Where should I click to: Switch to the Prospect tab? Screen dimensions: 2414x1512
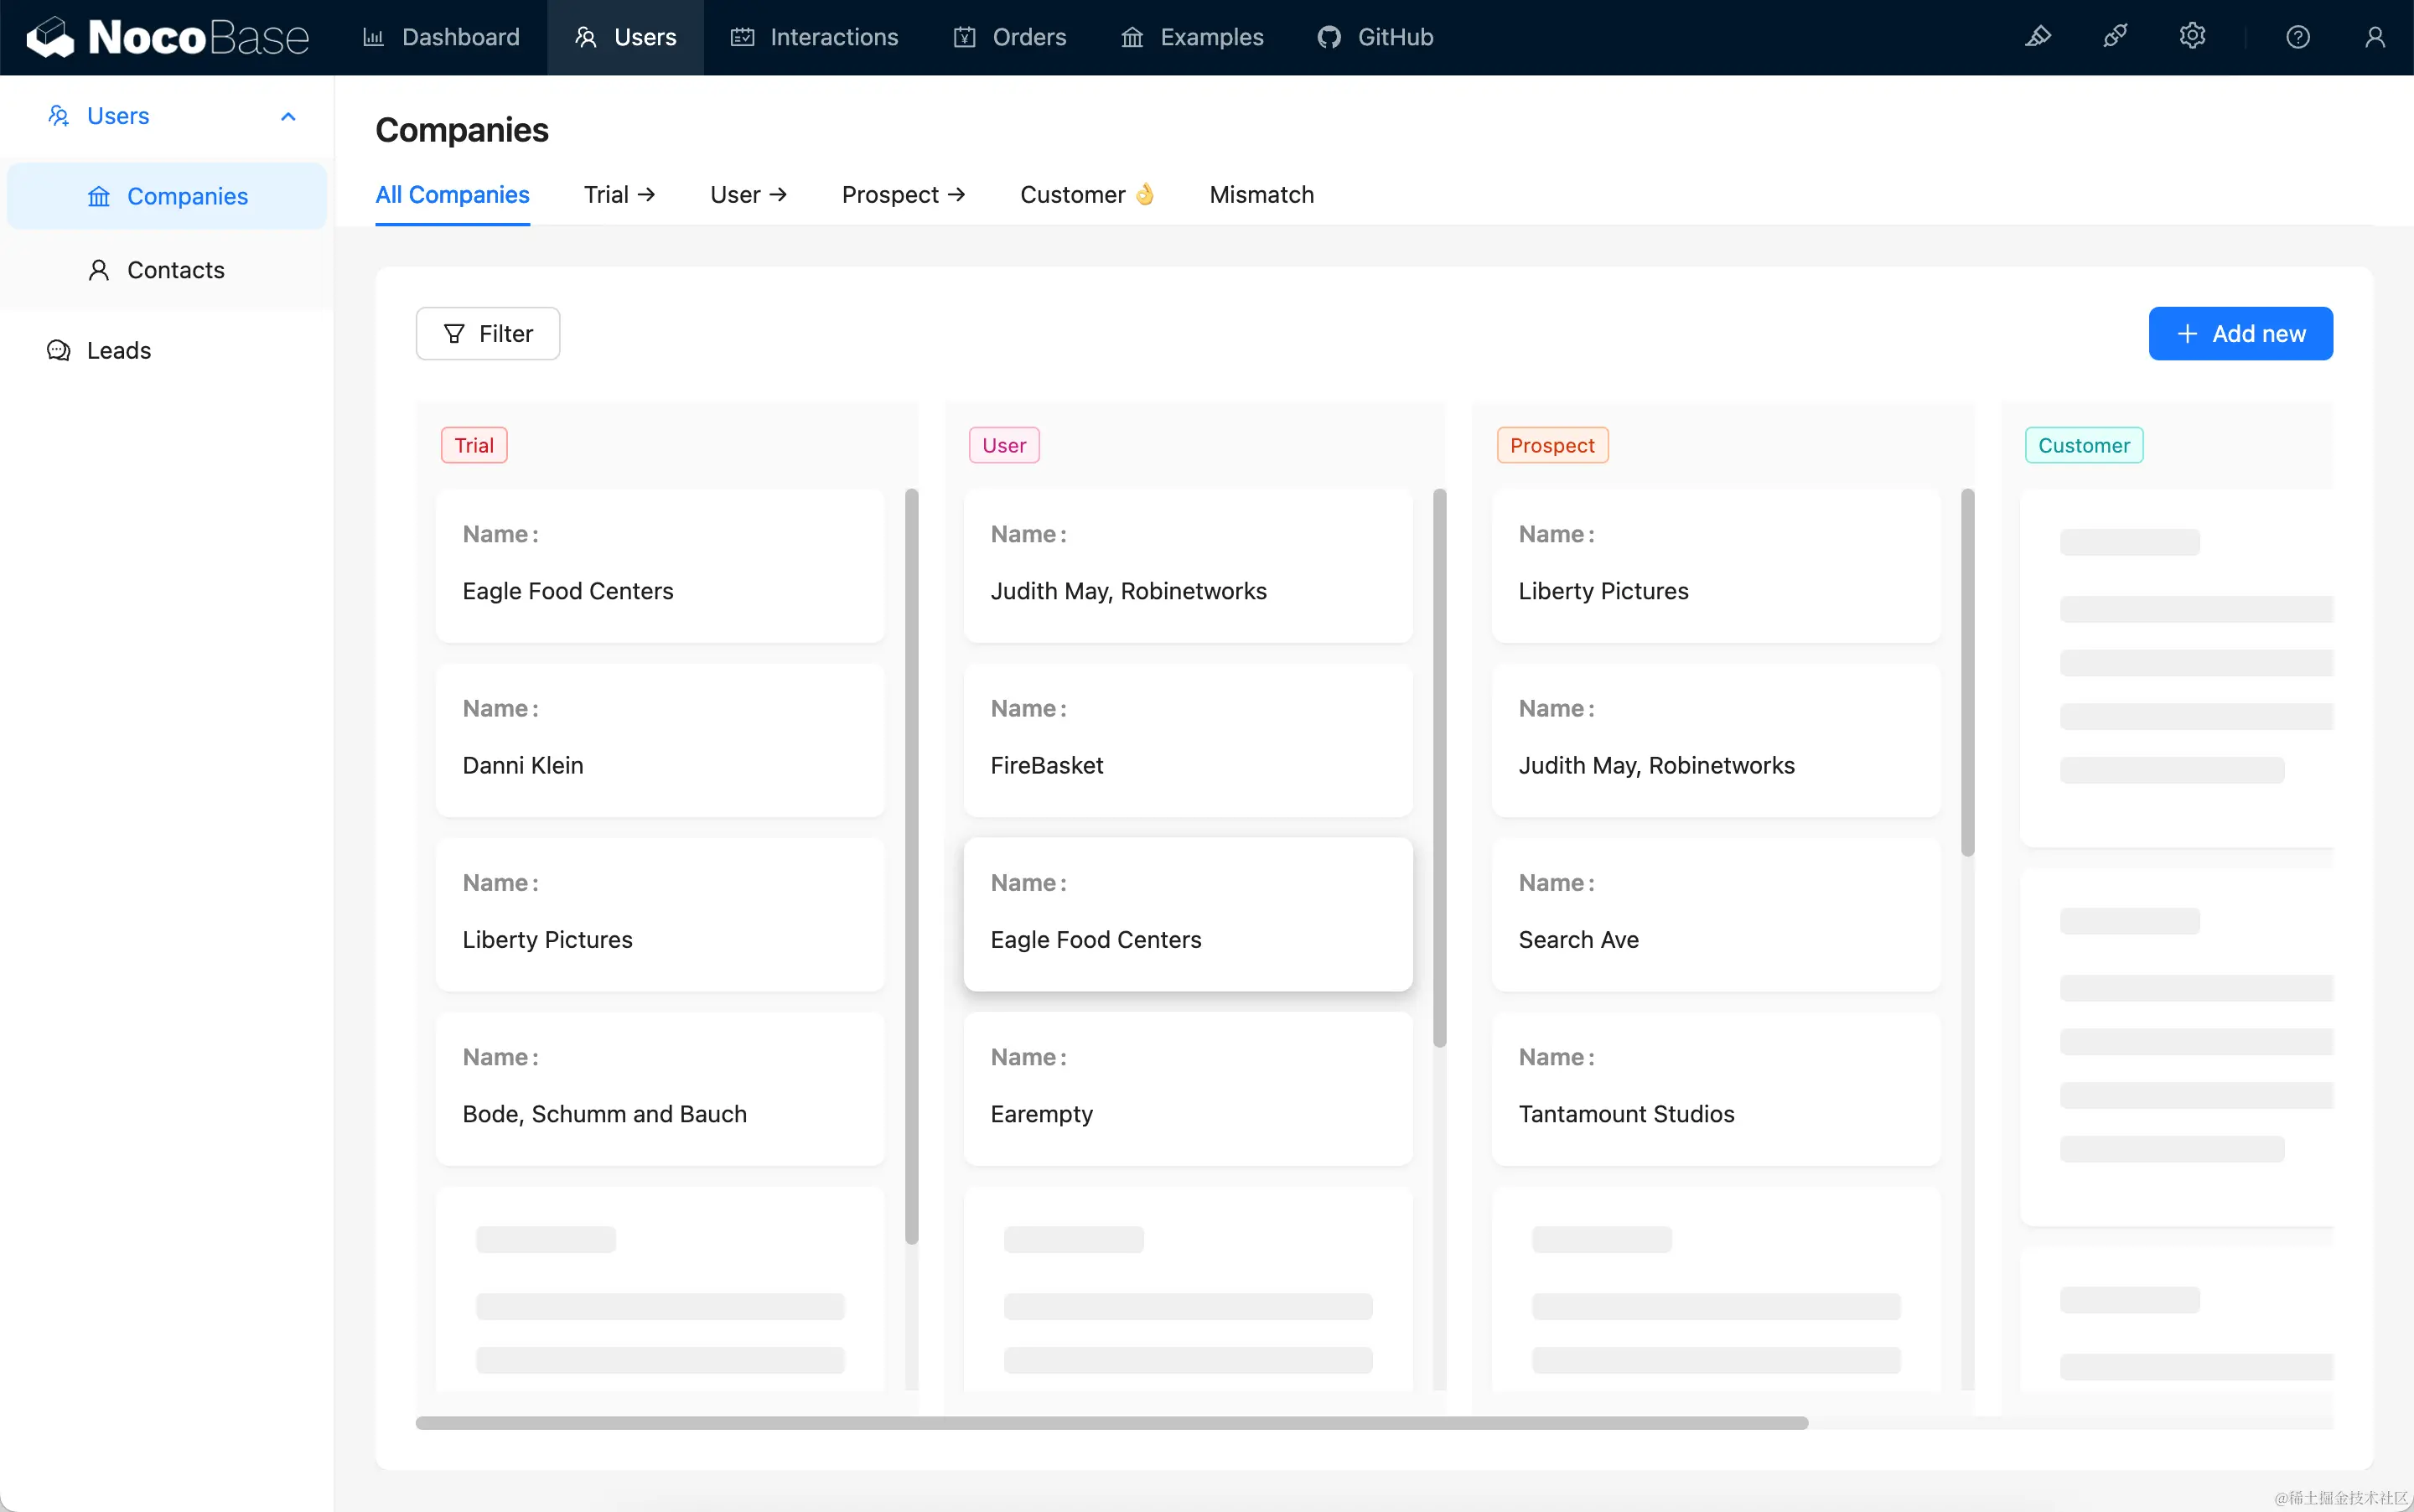pos(903,194)
